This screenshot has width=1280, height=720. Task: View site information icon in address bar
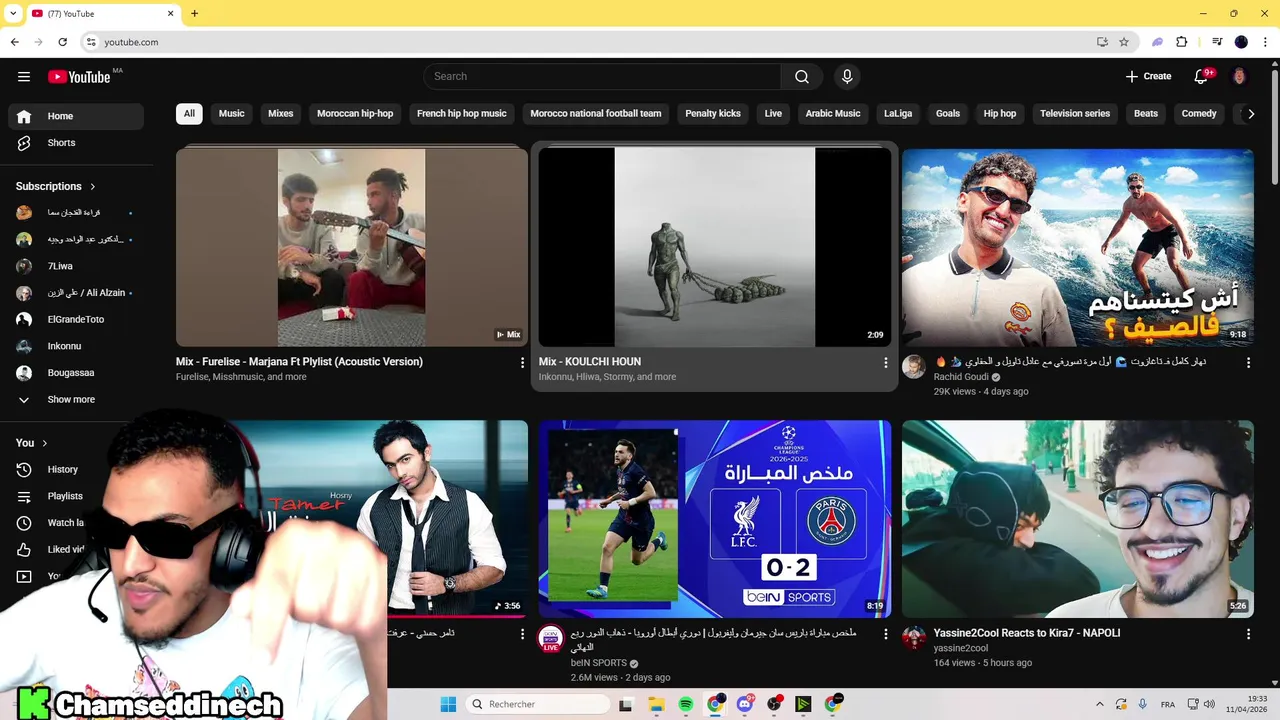(x=91, y=42)
